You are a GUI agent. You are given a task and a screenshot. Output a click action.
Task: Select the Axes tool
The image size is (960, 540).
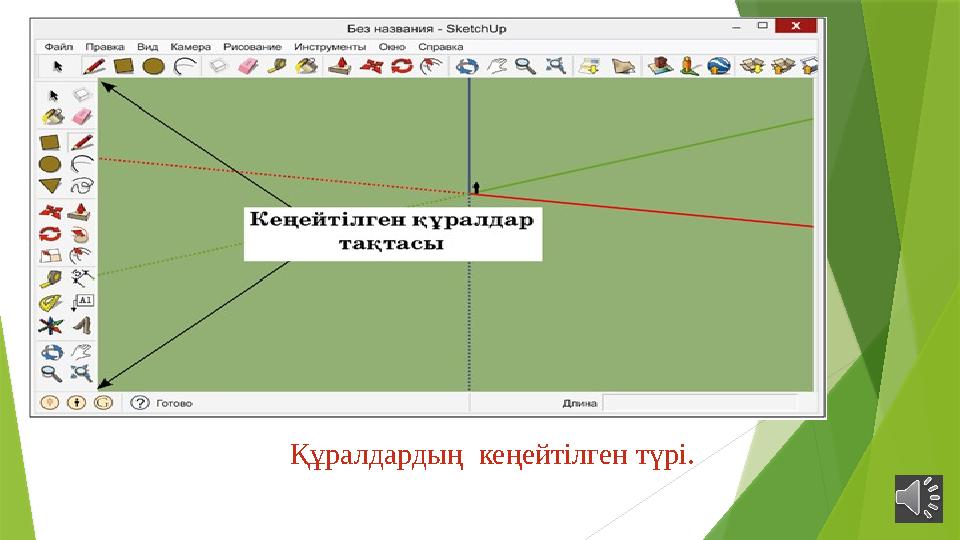[x=50, y=326]
